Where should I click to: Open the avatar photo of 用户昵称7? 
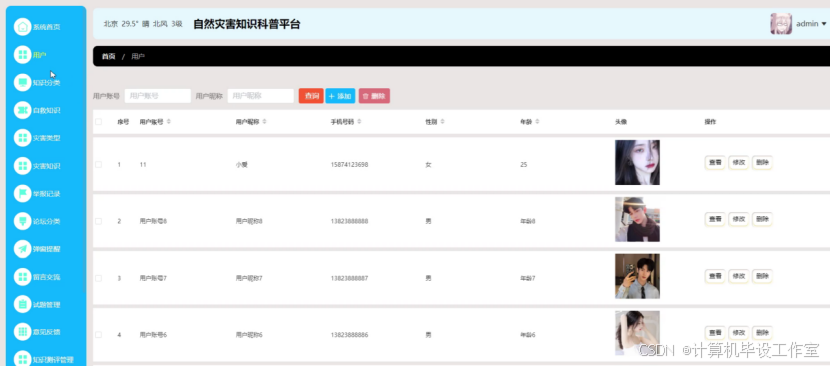pos(637,276)
